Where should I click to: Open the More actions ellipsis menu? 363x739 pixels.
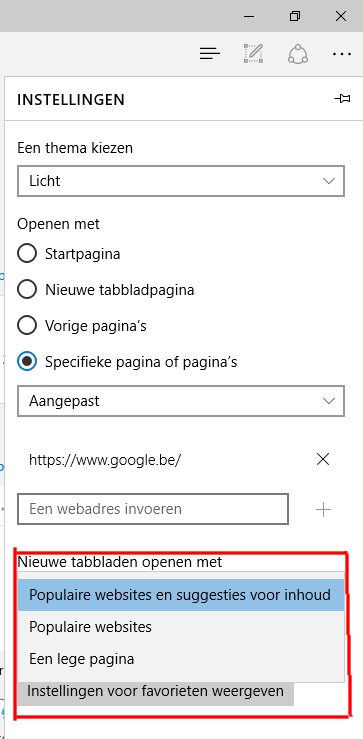coord(342,54)
